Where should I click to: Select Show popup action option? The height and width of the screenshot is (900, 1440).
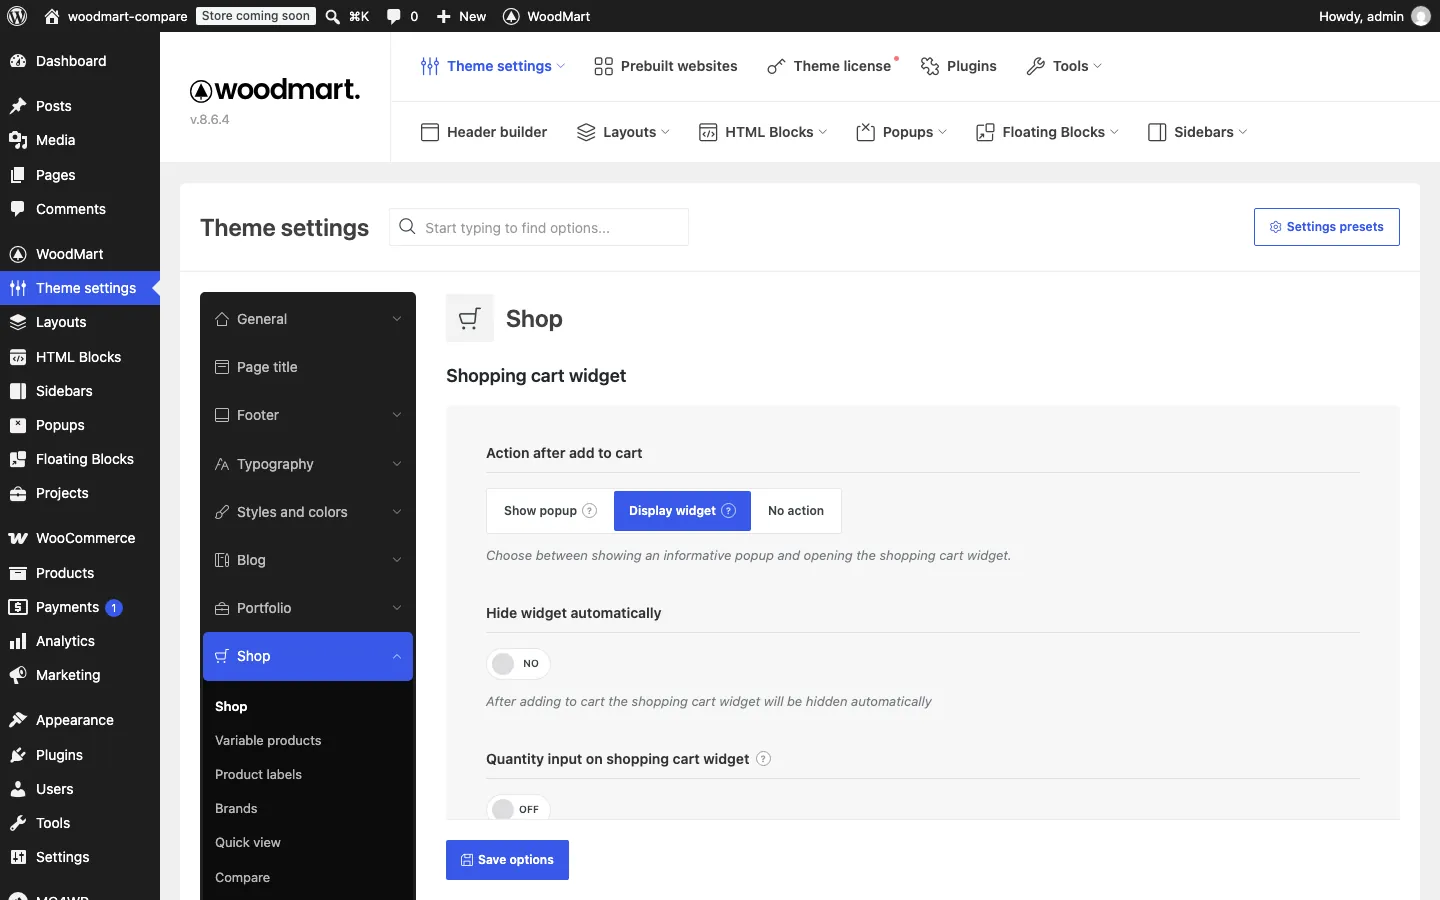click(550, 511)
